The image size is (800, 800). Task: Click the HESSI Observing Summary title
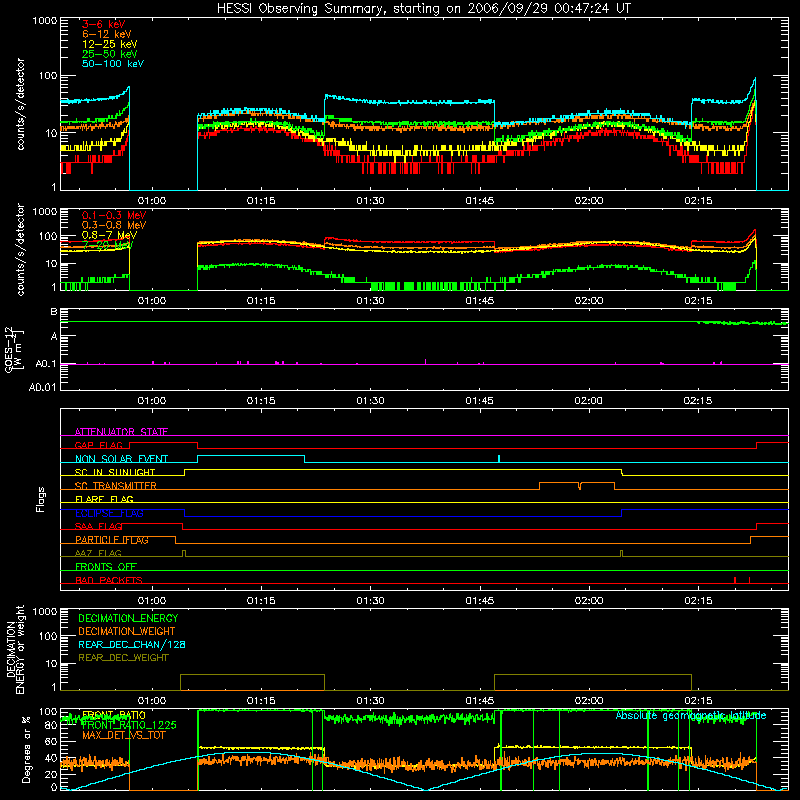(x=424, y=8)
